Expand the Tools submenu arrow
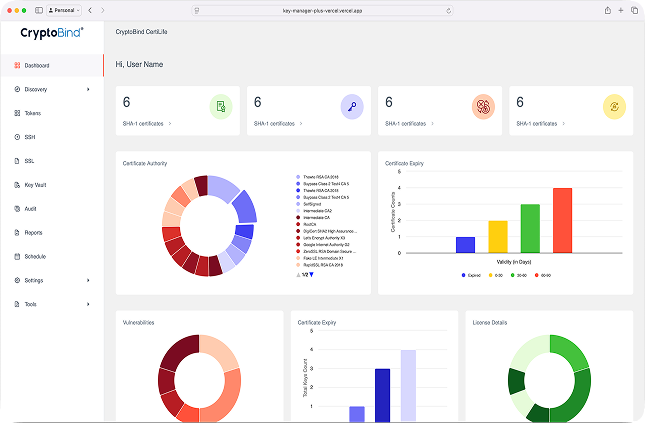Viewport: 645px width, 423px height. click(88, 304)
